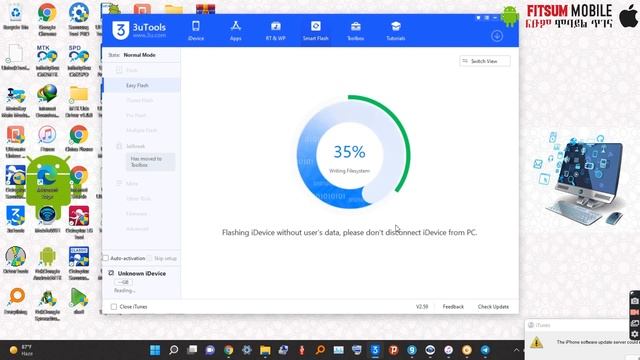The width and height of the screenshot is (640, 360).
Task: Click the 35% flashing progress ring
Action: pyautogui.click(x=353, y=152)
